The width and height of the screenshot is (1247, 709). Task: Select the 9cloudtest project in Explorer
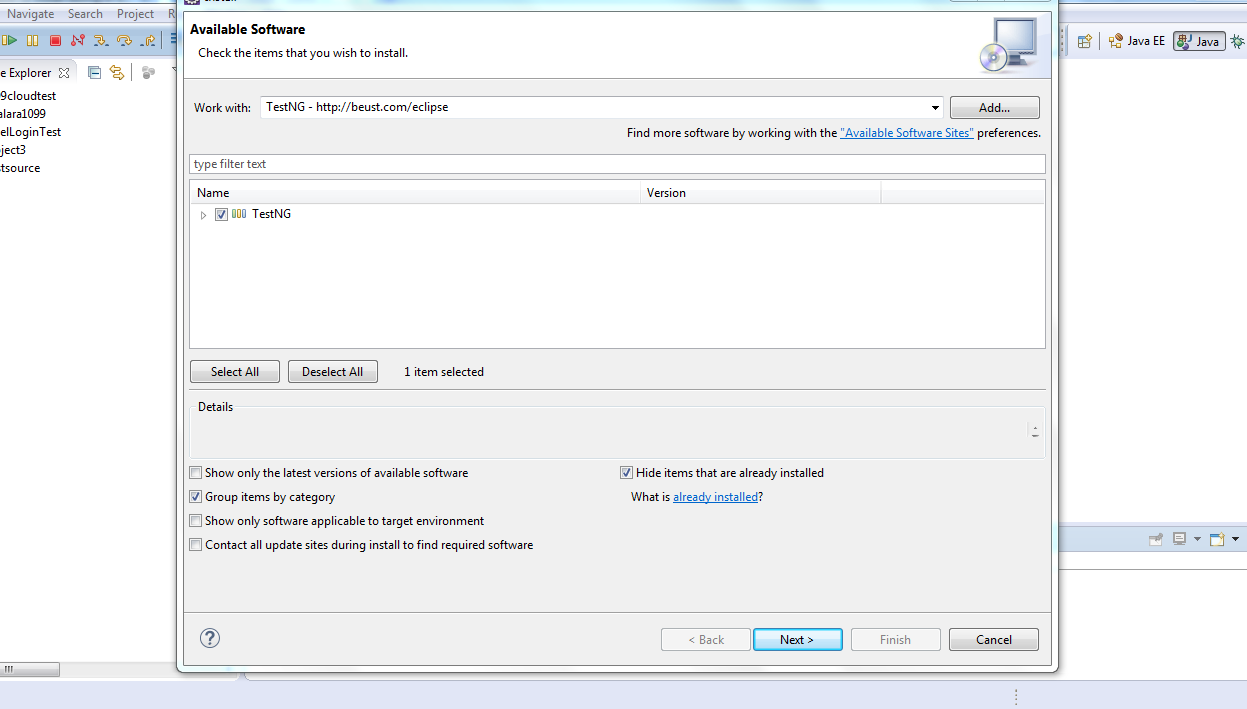[x=28, y=96]
